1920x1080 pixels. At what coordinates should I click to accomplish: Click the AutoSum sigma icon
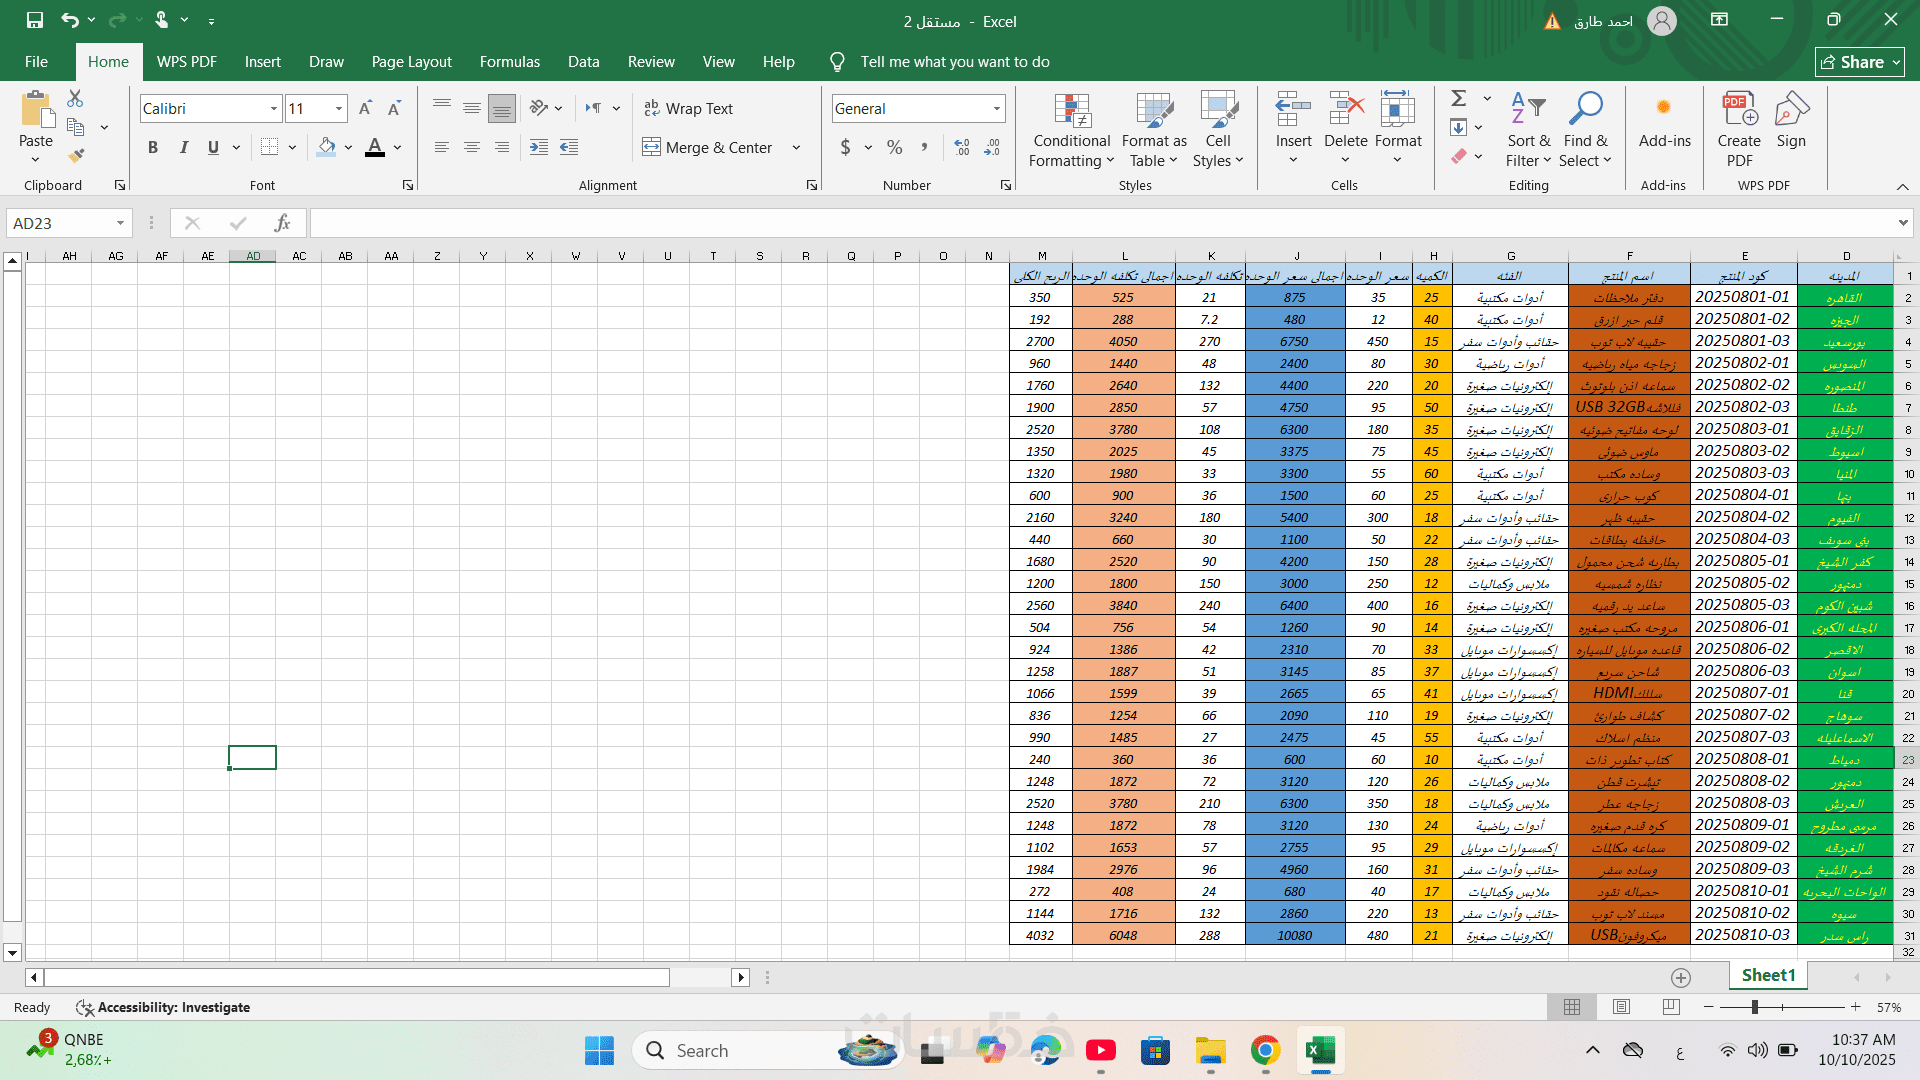pos(1459,98)
